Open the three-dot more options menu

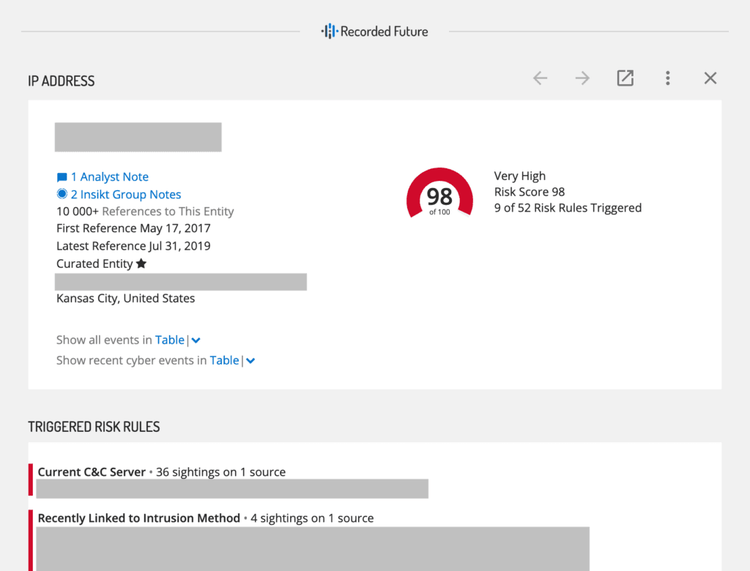pos(668,78)
